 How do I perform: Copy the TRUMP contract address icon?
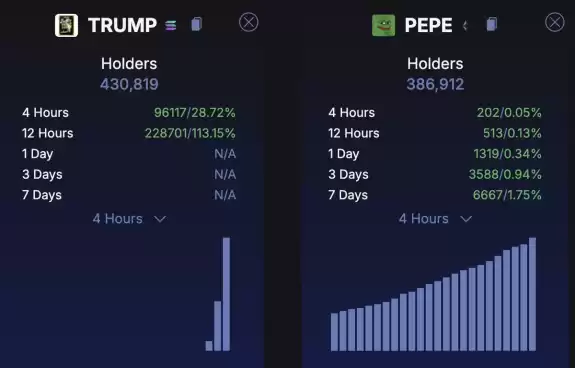[197, 25]
